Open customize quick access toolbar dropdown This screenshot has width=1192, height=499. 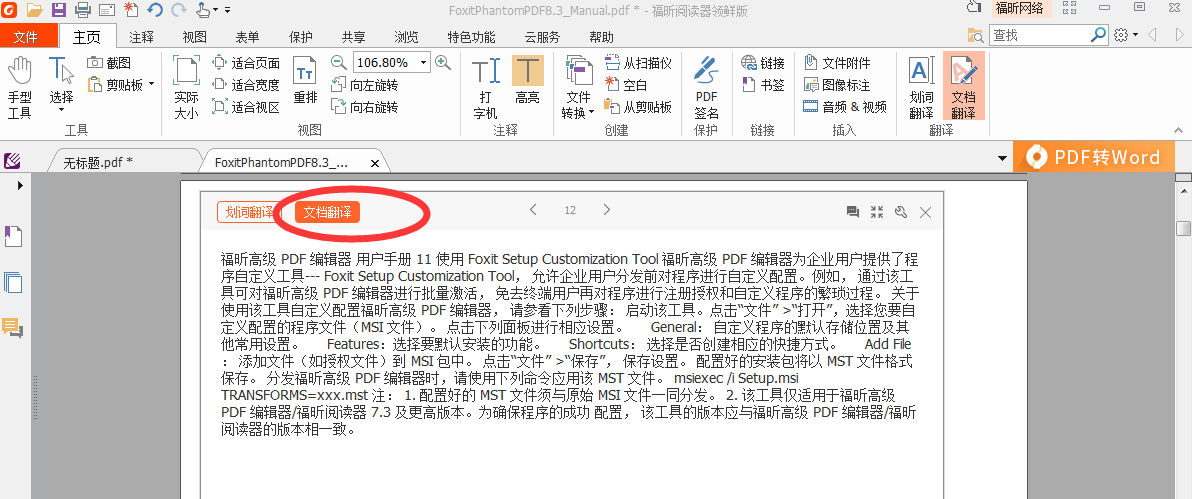click(x=228, y=11)
